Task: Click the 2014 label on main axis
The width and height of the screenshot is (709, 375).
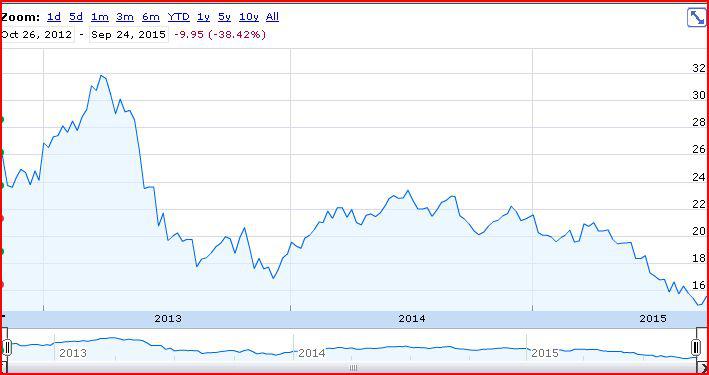Action: point(412,318)
